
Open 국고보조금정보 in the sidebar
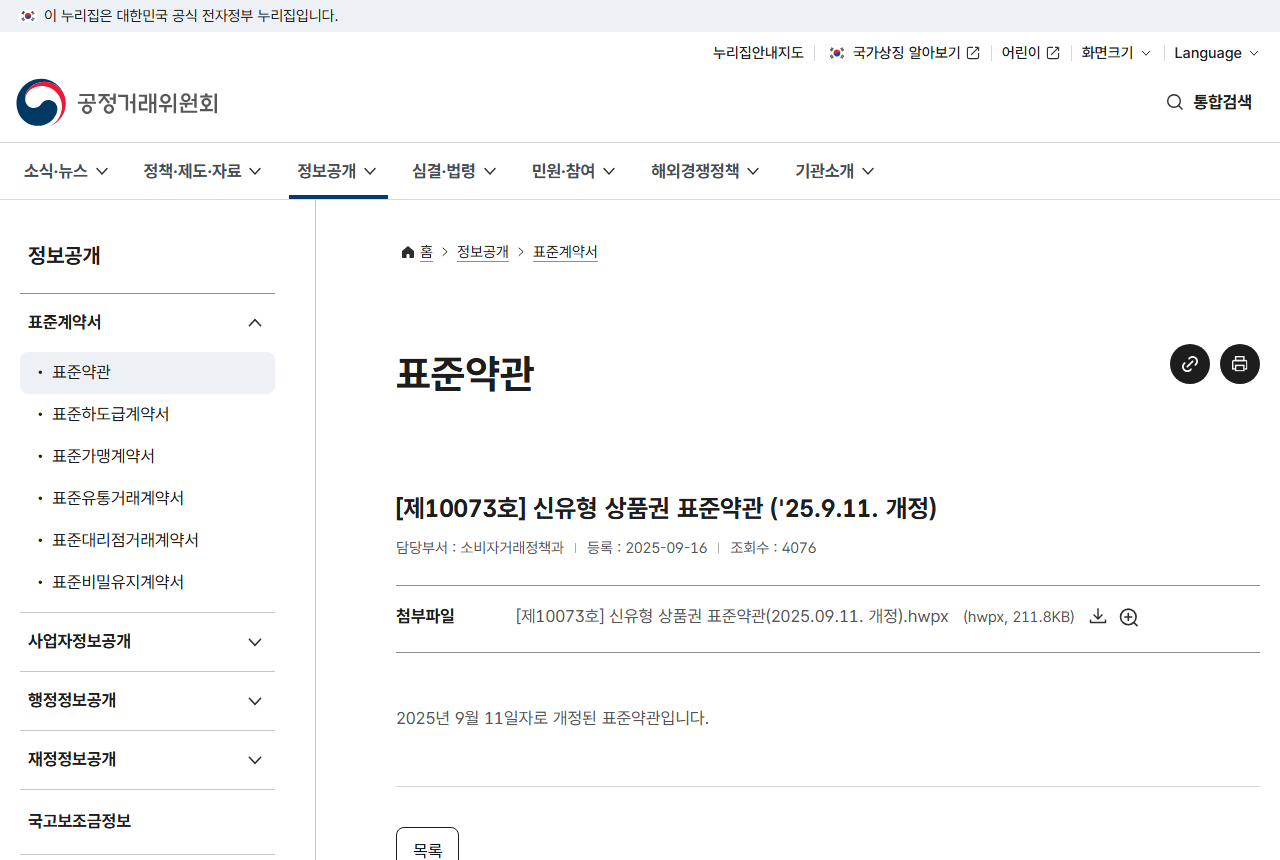pyautogui.click(x=147, y=822)
